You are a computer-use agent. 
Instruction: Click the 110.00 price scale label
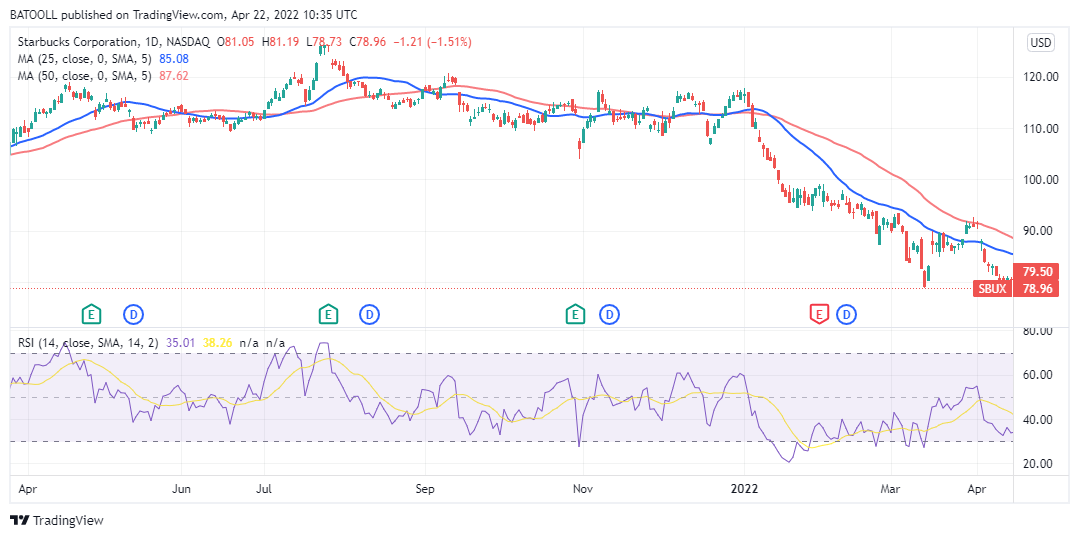(x=1039, y=129)
